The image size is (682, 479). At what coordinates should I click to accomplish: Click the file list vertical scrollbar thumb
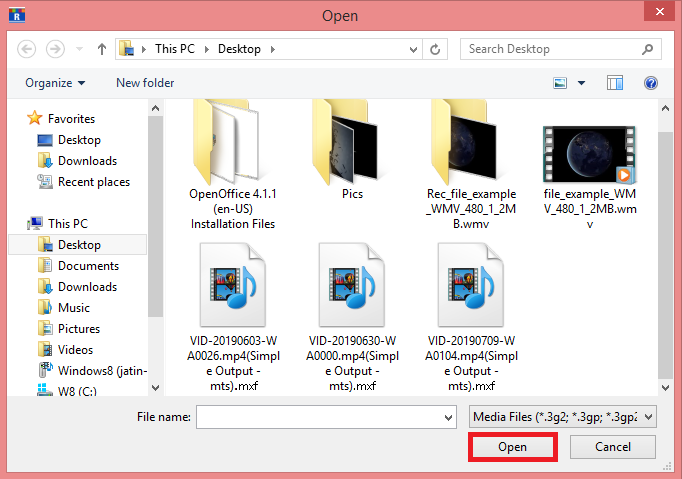(665, 255)
